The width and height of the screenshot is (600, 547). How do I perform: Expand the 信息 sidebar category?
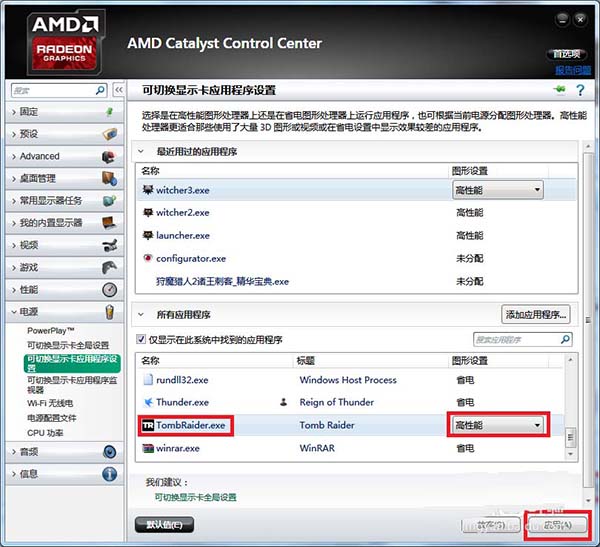tap(14, 474)
